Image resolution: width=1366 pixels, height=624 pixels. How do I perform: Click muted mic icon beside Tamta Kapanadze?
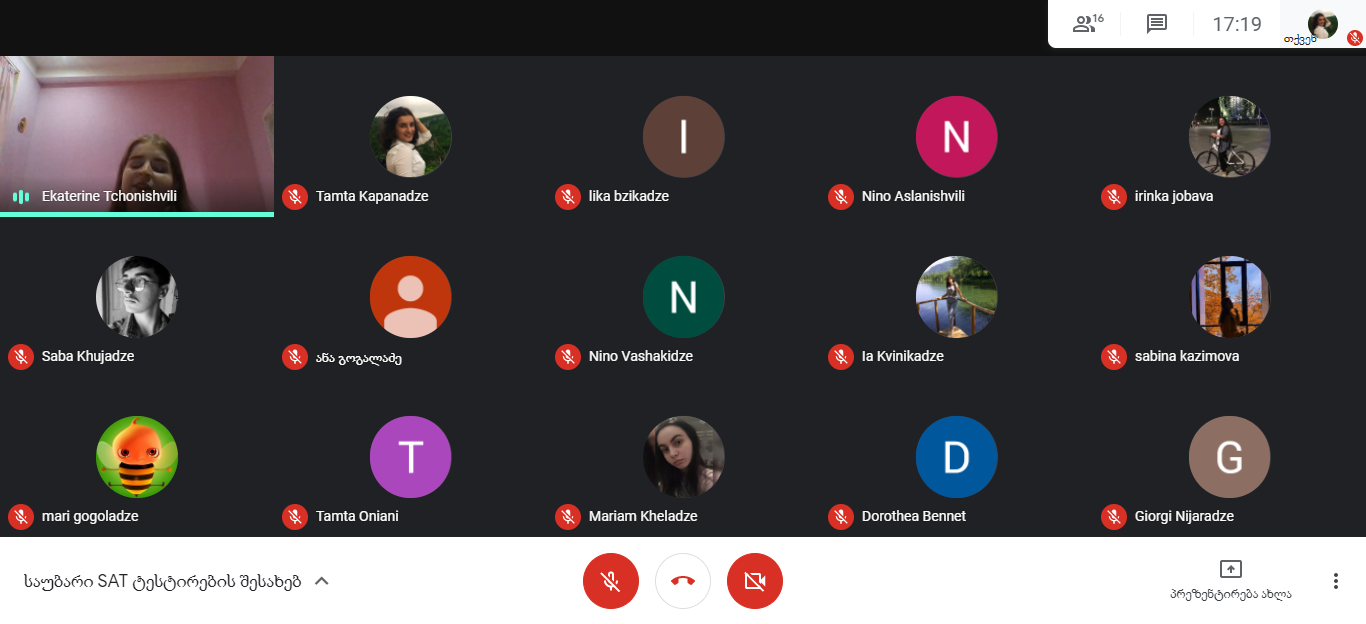click(295, 197)
